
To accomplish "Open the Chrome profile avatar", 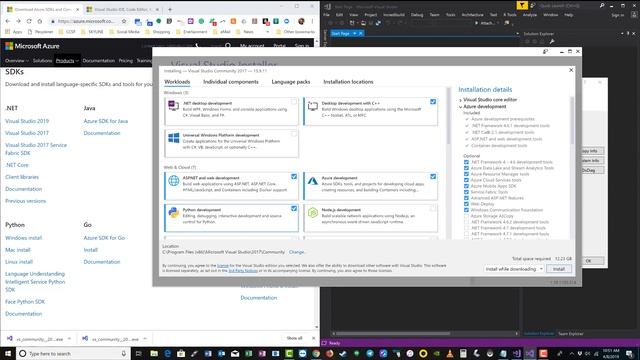I will (x=301, y=21).
